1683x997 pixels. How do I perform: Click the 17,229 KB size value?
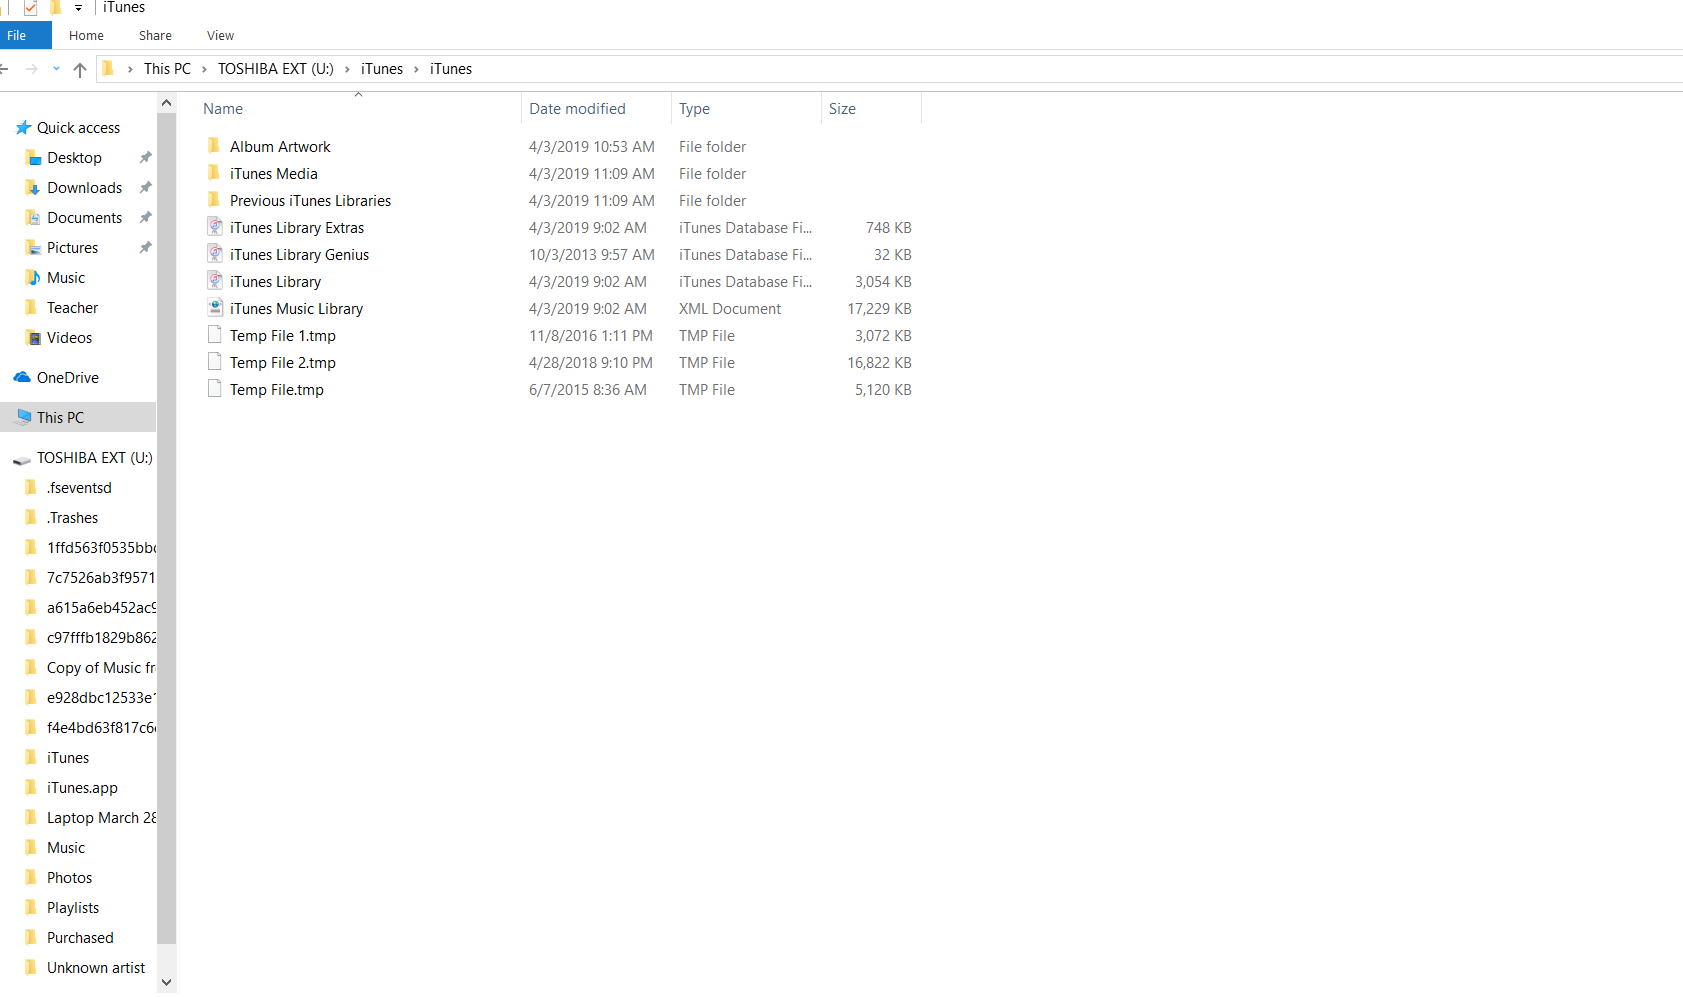[x=879, y=309]
